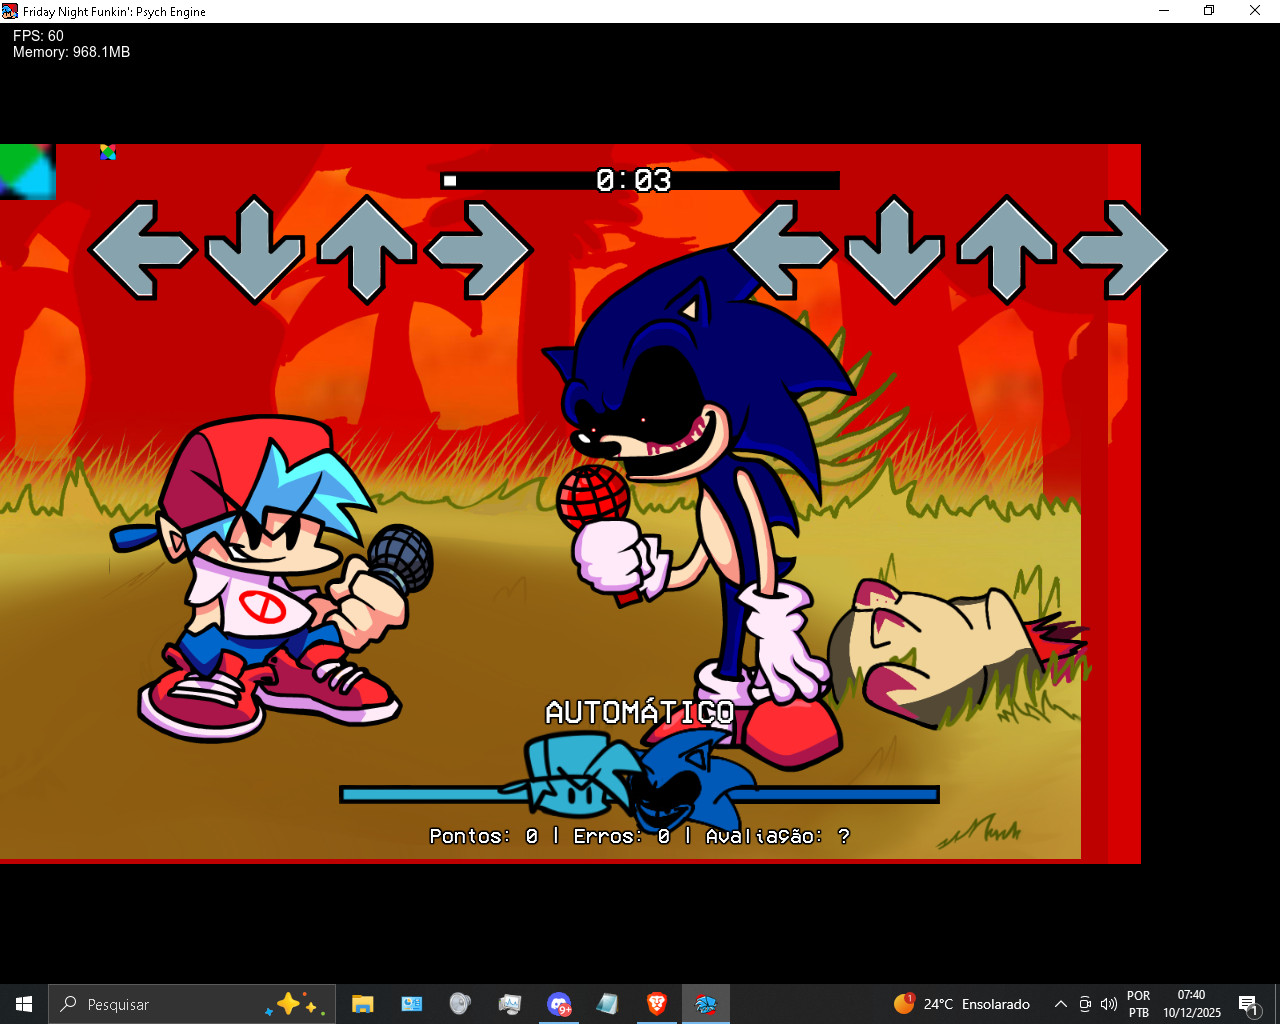
Task: Toggle system sound via the speaker tray icon
Action: pos(1109,1004)
